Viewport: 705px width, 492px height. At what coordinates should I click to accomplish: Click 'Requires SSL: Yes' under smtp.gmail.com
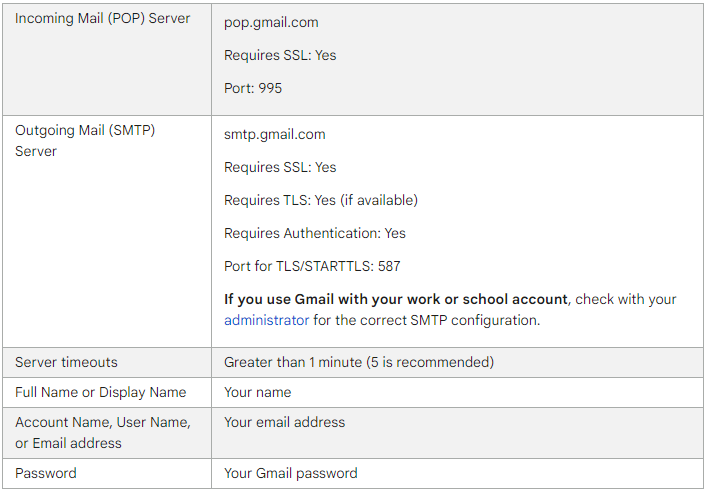280,167
